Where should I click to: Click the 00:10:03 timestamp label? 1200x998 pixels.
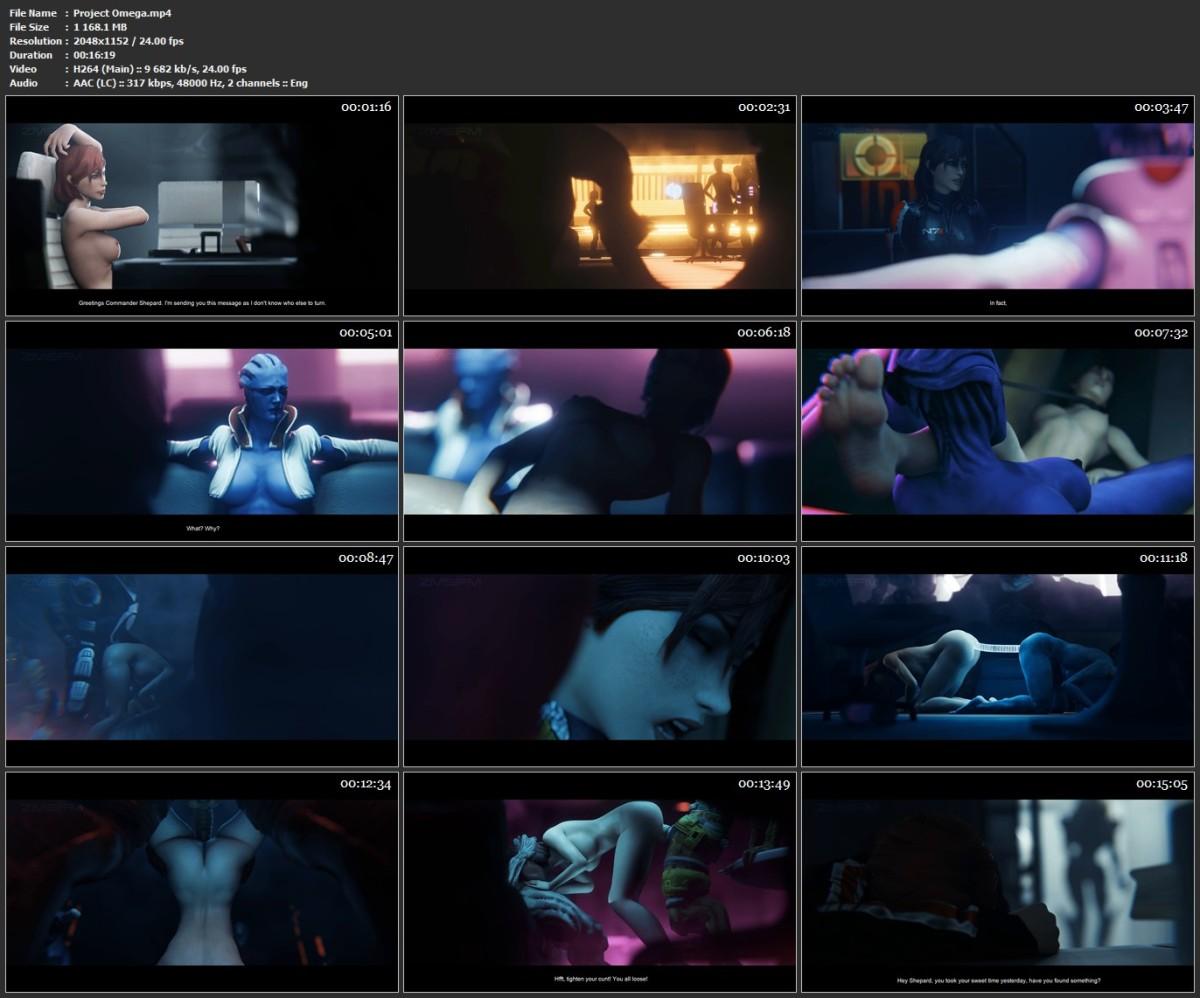(x=764, y=558)
